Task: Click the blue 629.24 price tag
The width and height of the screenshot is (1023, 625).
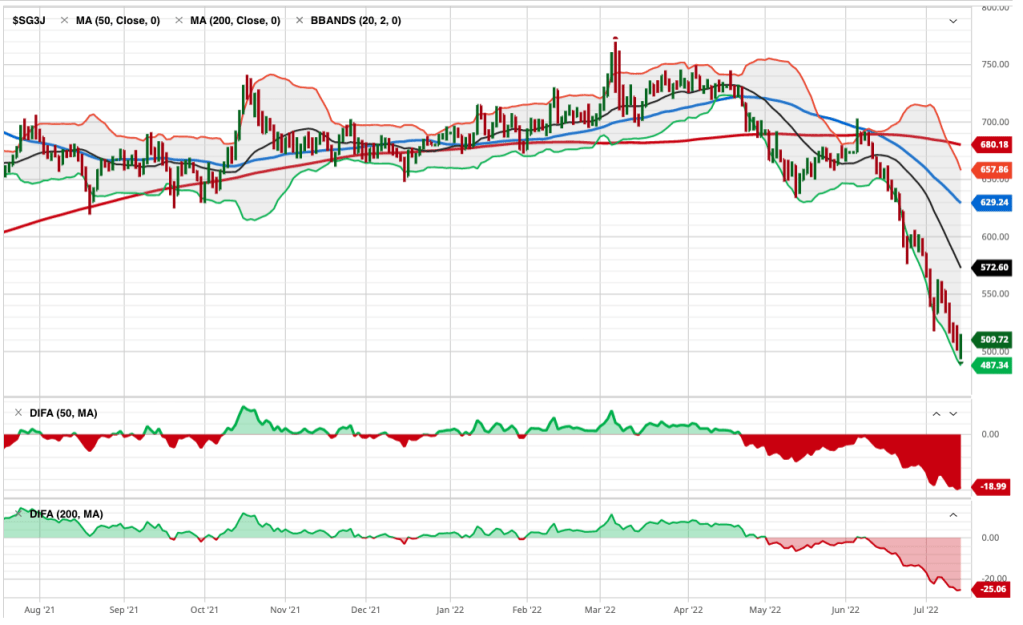Action: (x=994, y=202)
